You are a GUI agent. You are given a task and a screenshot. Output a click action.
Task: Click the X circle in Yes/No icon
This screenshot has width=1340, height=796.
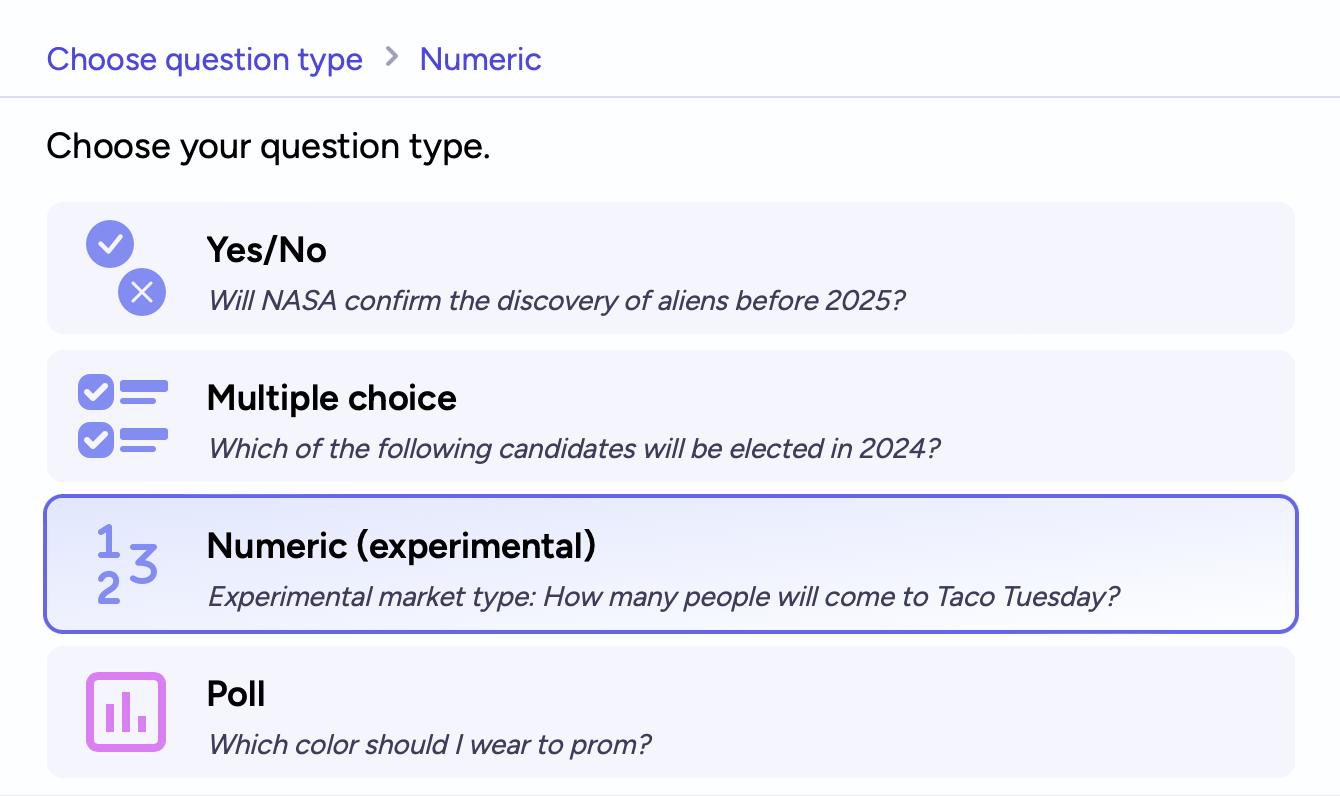click(142, 292)
